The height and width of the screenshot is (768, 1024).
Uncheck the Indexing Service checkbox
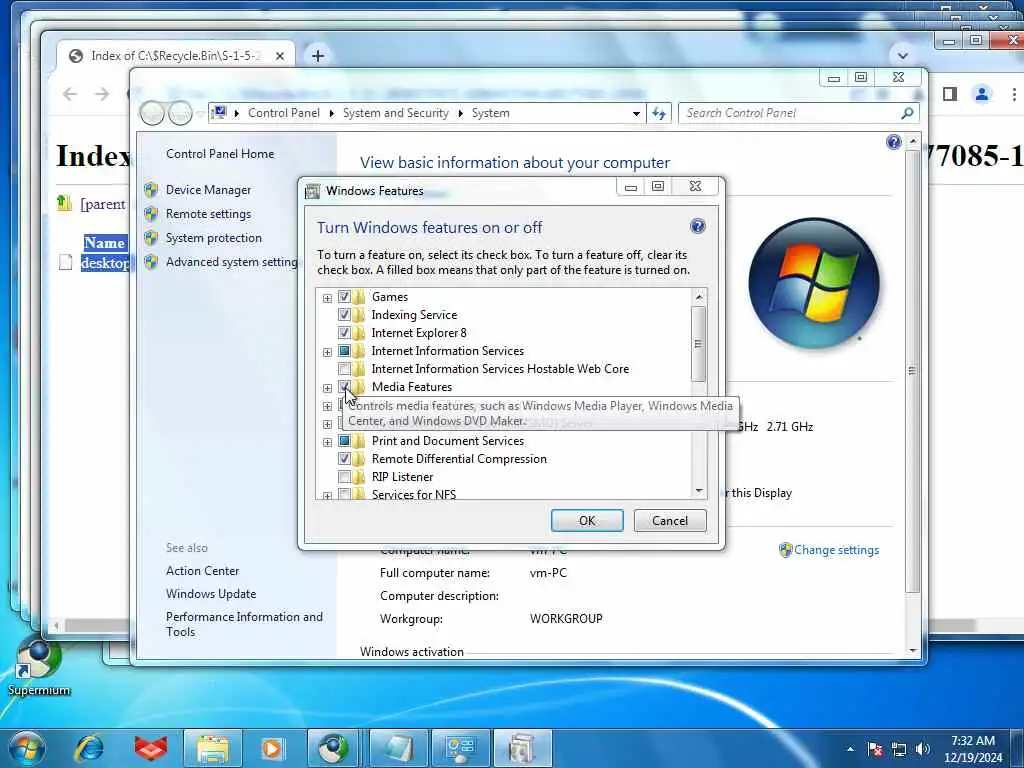pos(344,315)
